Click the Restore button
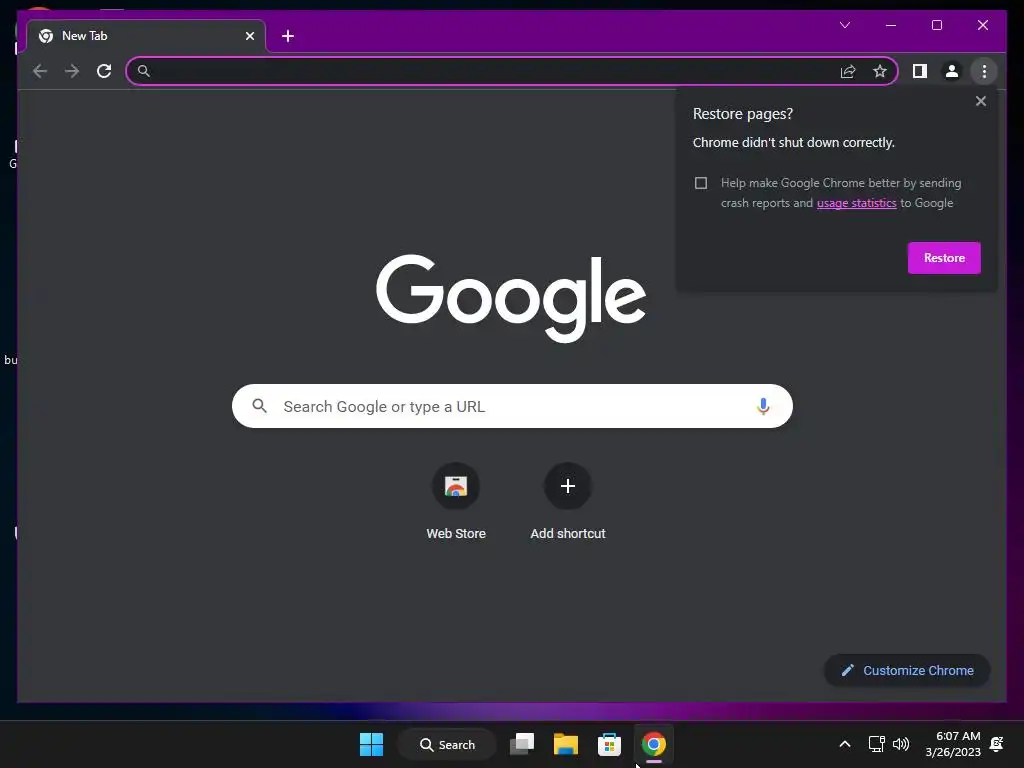1024x768 pixels. [x=944, y=258]
